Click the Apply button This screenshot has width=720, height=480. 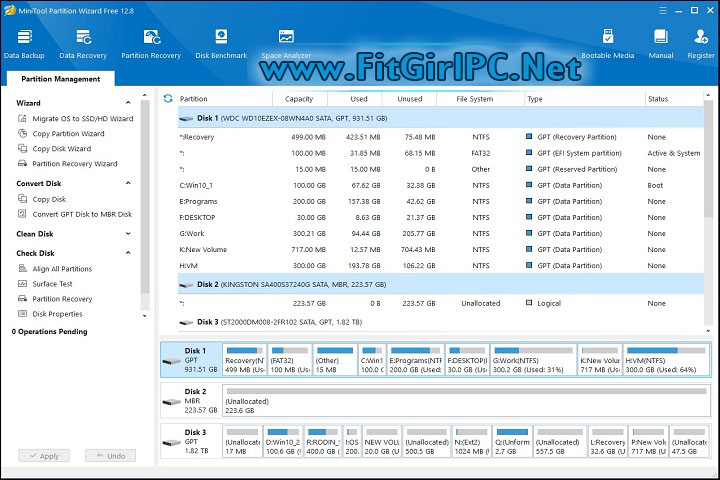[x=44, y=456]
